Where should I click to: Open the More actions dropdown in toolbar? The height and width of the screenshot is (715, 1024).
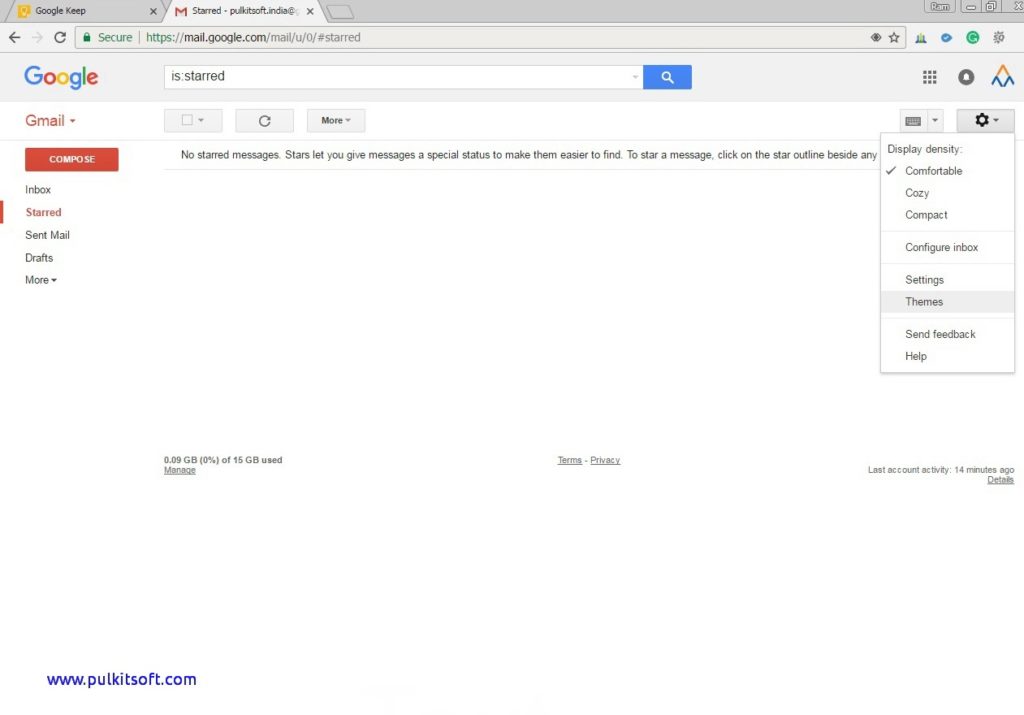[336, 121]
